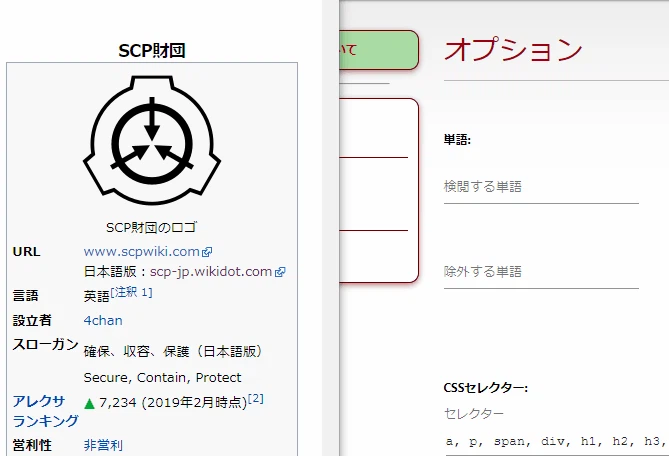Click the CSSセレクター: label
This screenshot has width=669, height=456.
coord(486,388)
